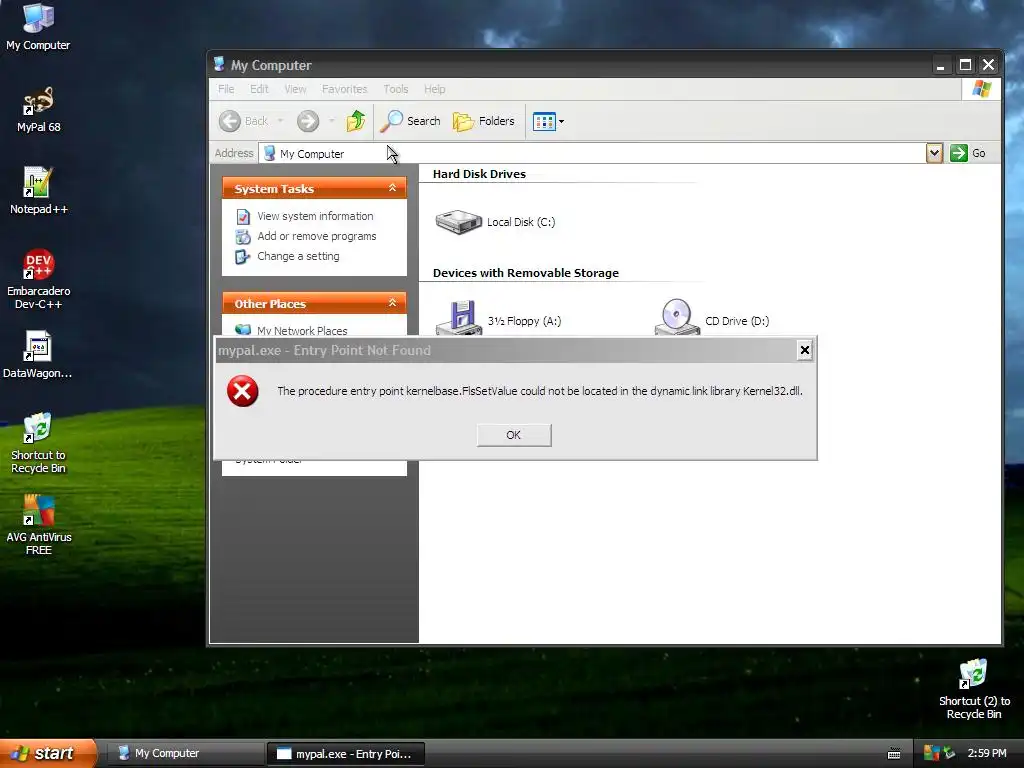Open the My Computer desktop icon
The width and height of the screenshot is (1024, 768).
pyautogui.click(x=38, y=27)
